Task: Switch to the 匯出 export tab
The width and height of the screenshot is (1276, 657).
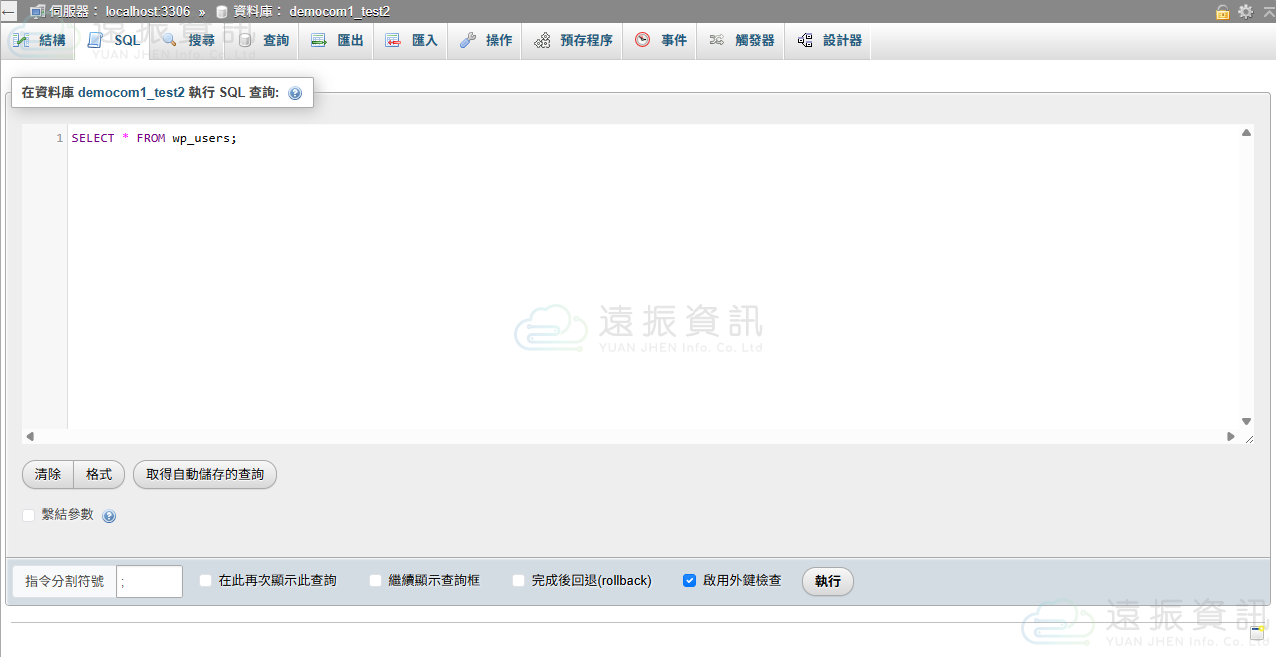Action: click(337, 41)
